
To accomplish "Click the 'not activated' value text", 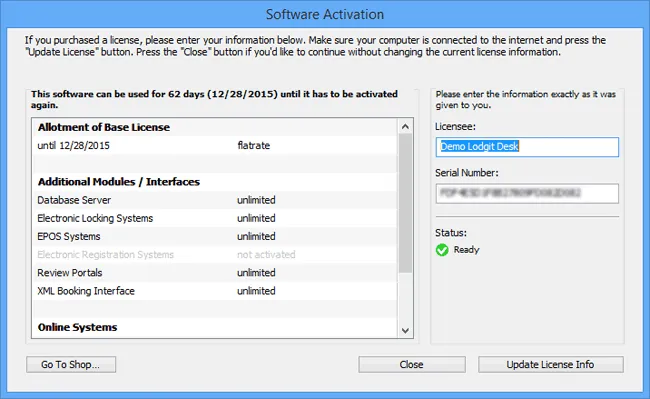I will click(266, 255).
